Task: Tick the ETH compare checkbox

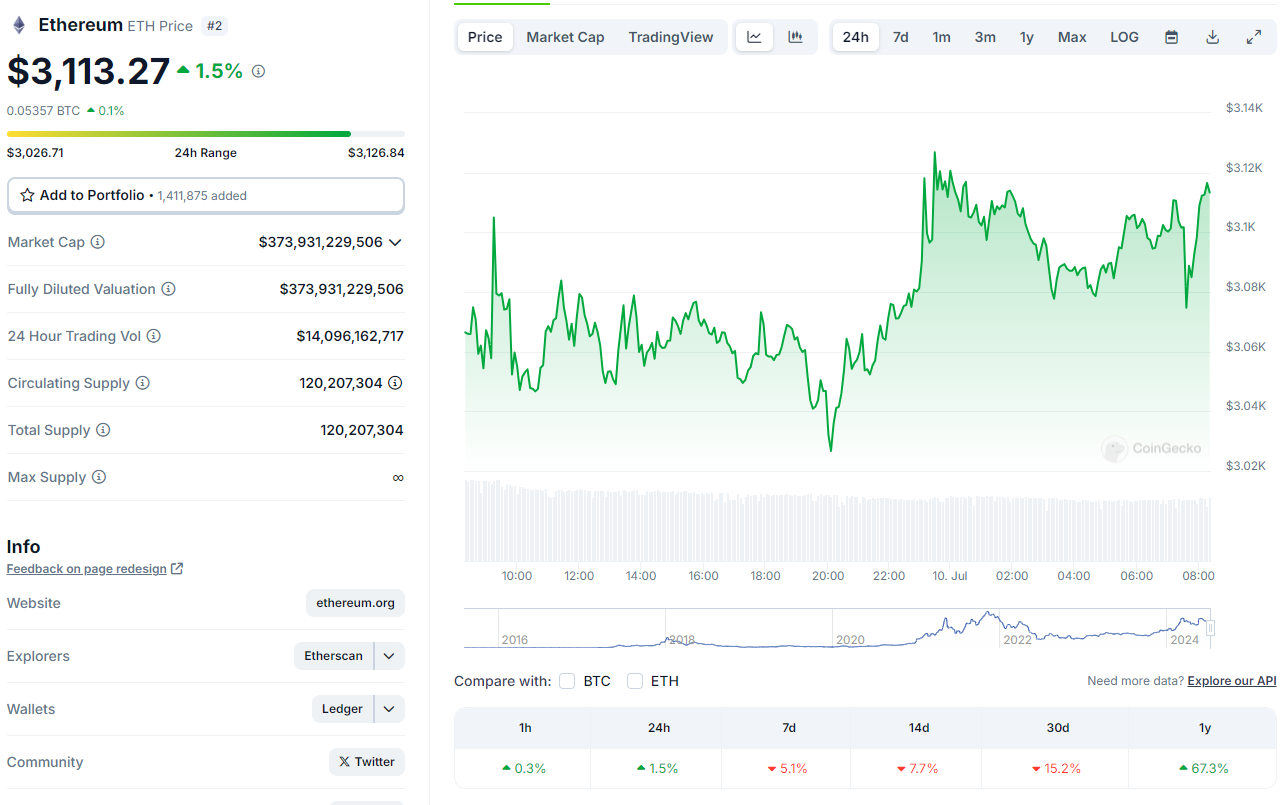Action: [x=635, y=681]
